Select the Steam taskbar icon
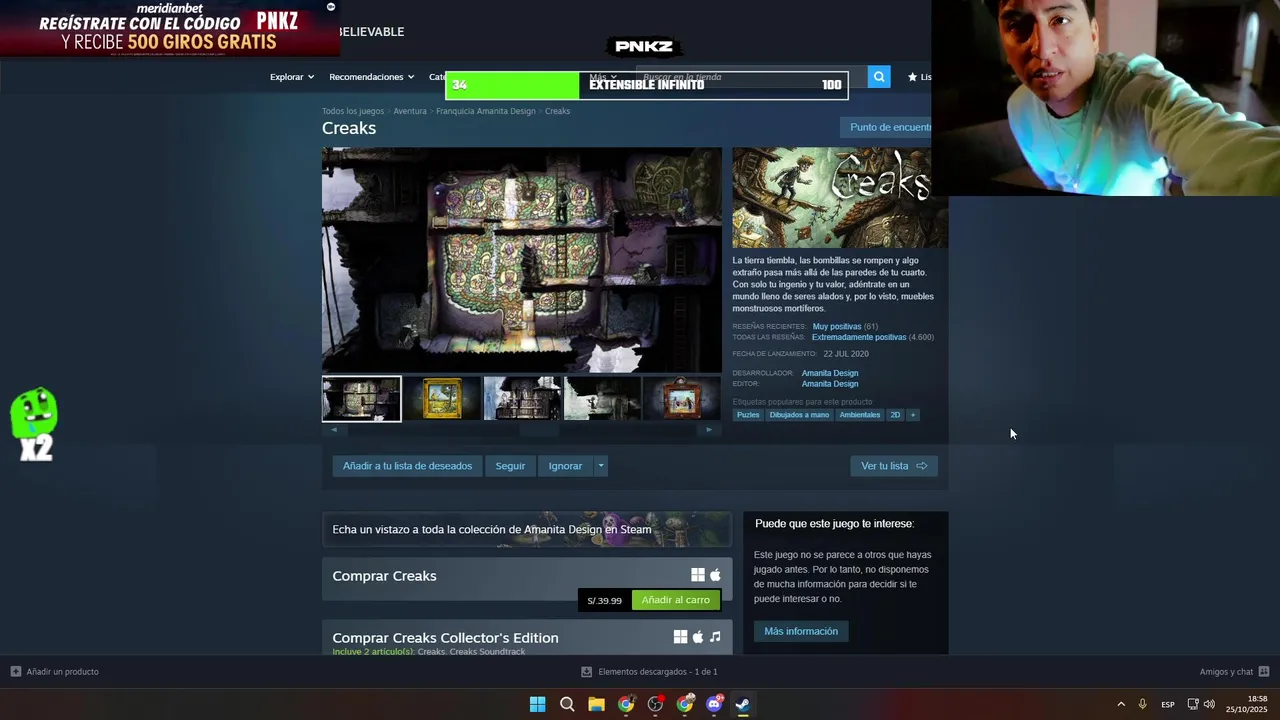This screenshot has height=720, width=1280. [x=743, y=704]
